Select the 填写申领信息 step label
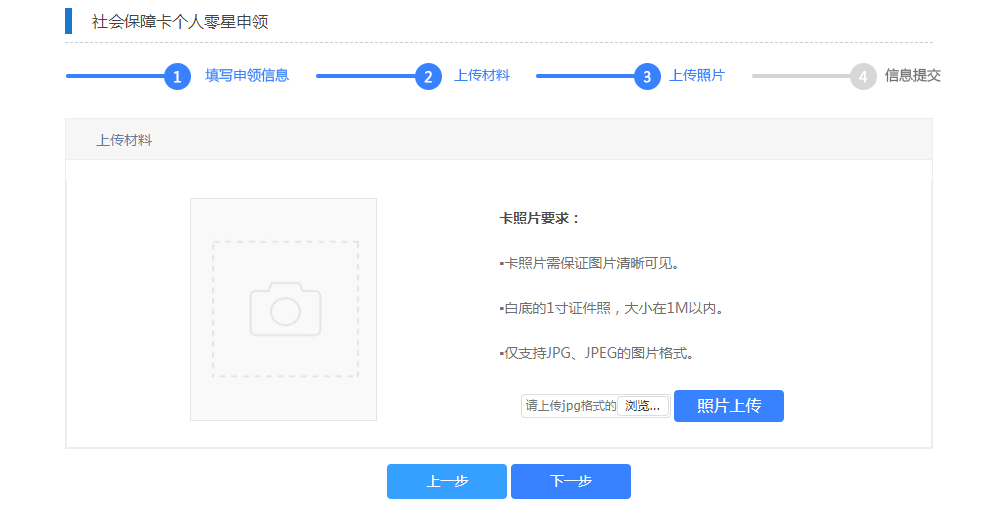 (247, 76)
